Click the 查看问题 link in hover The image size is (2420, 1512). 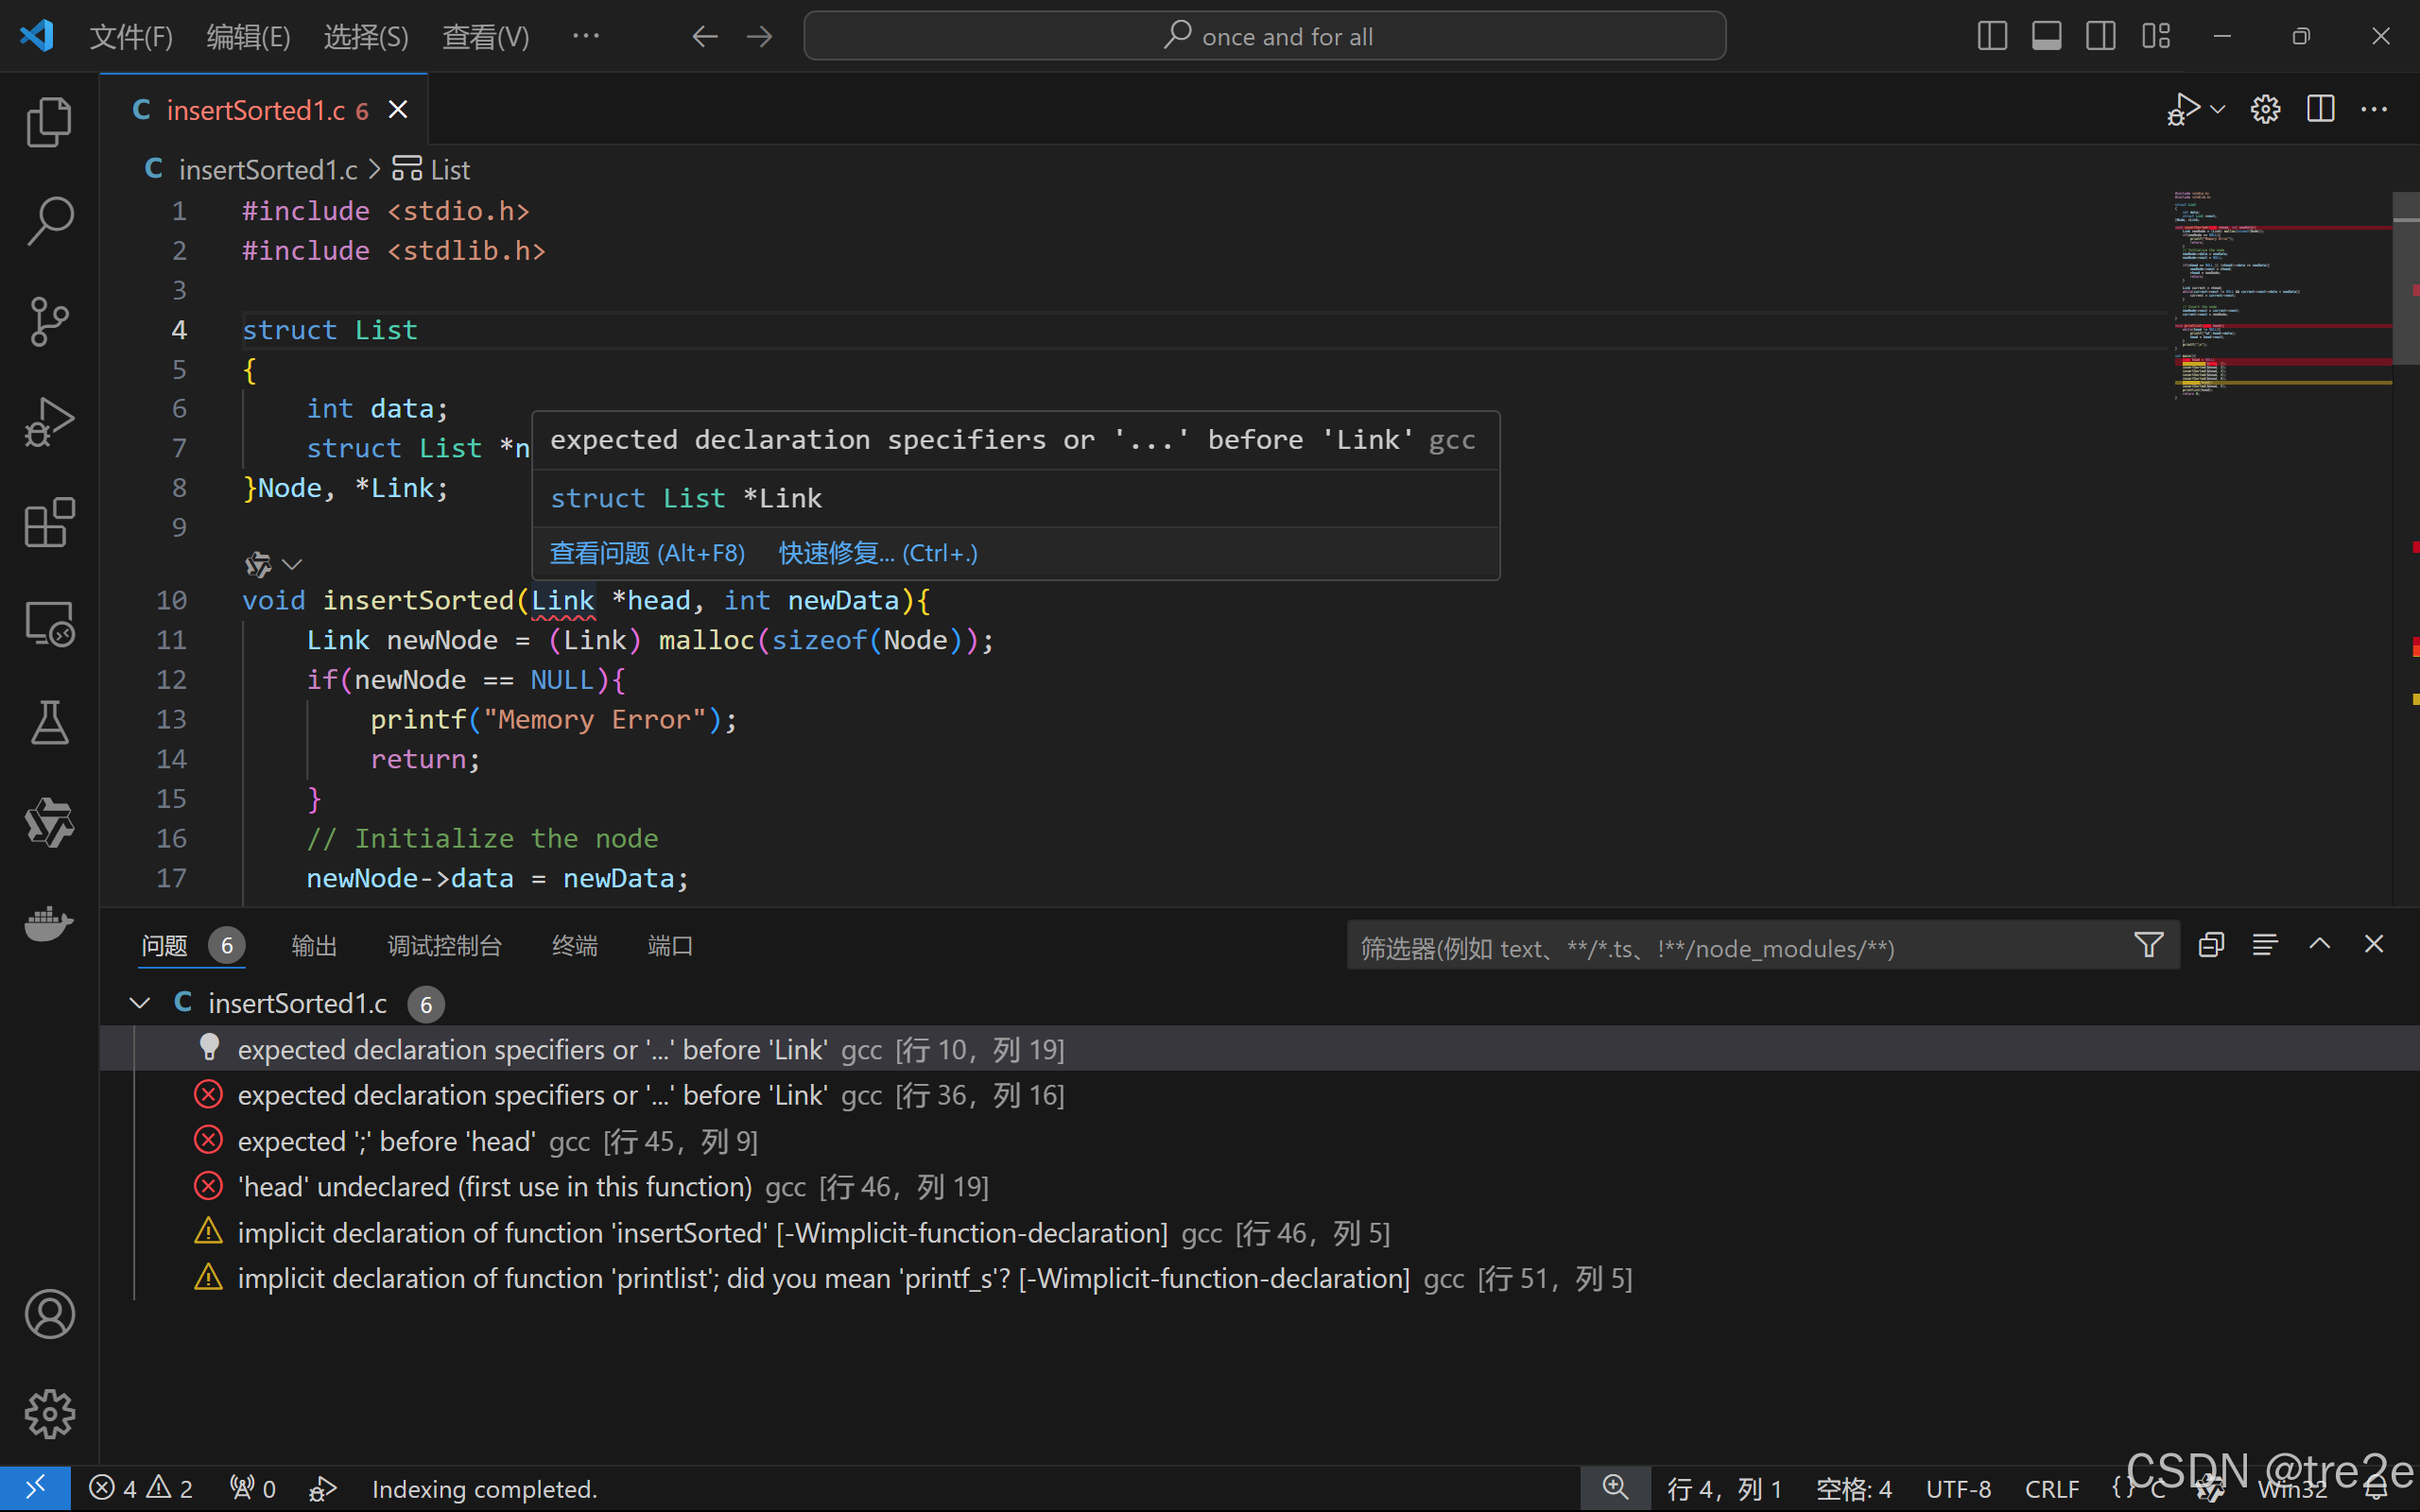pyautogui.click(x=647, y=553)
